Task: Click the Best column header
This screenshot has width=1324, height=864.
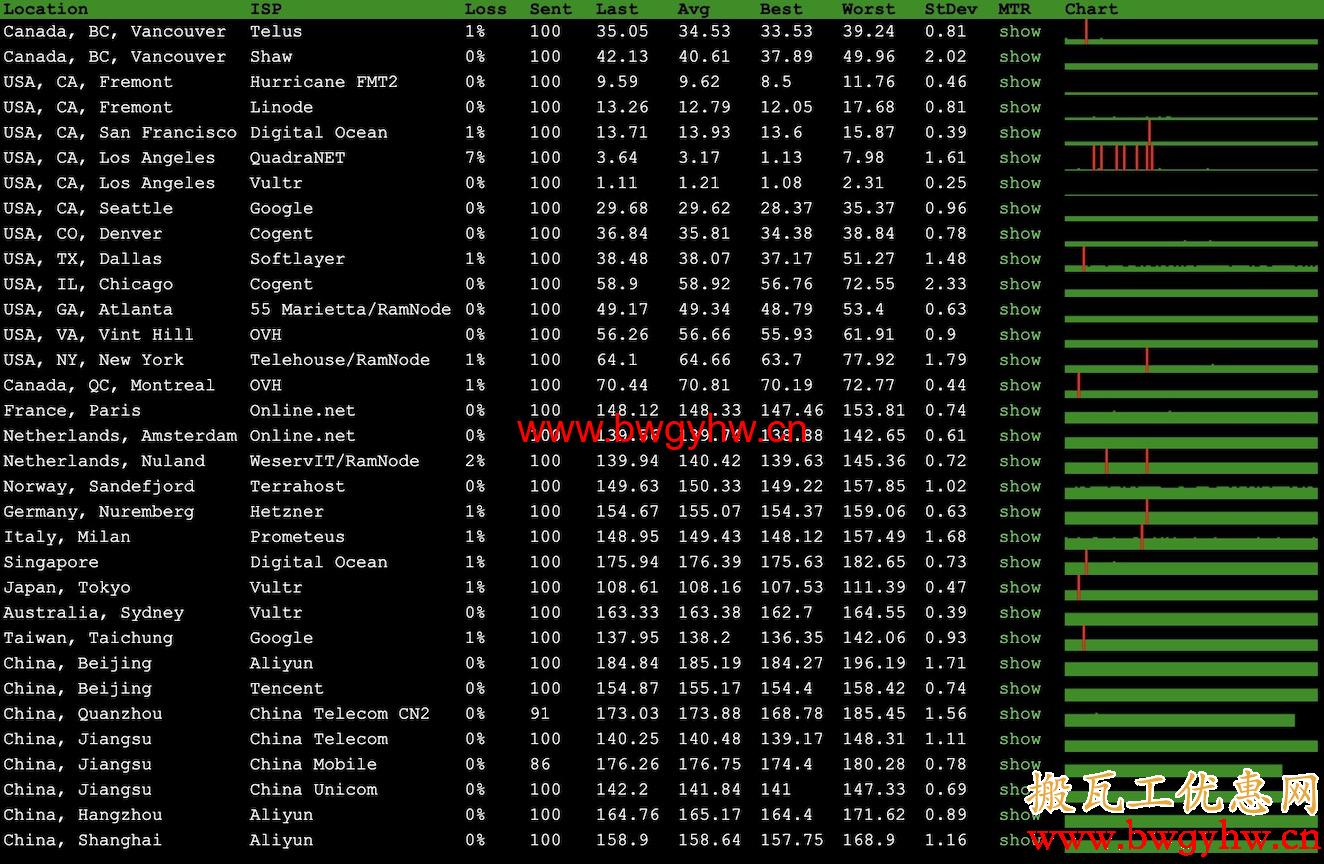Action: [781, 8]
